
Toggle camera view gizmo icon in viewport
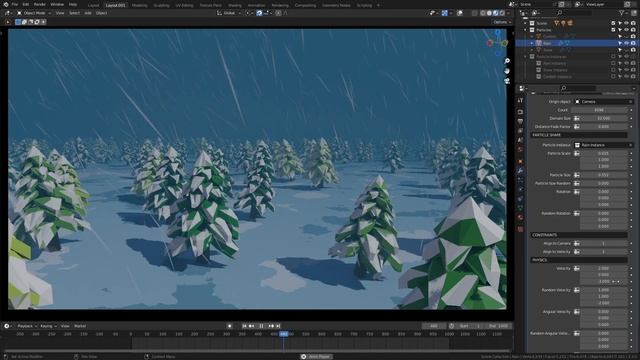507,81
